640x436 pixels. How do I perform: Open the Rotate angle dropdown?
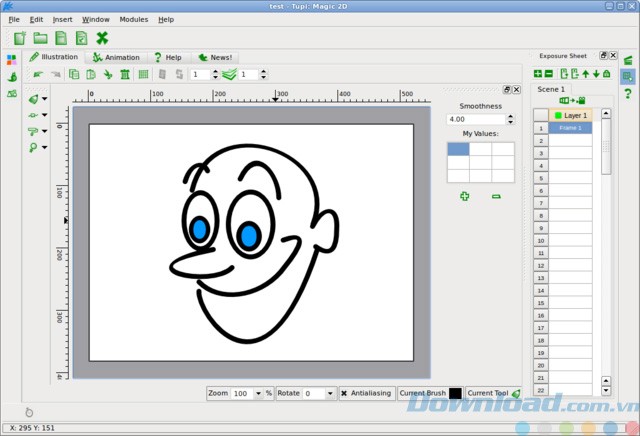331,394
